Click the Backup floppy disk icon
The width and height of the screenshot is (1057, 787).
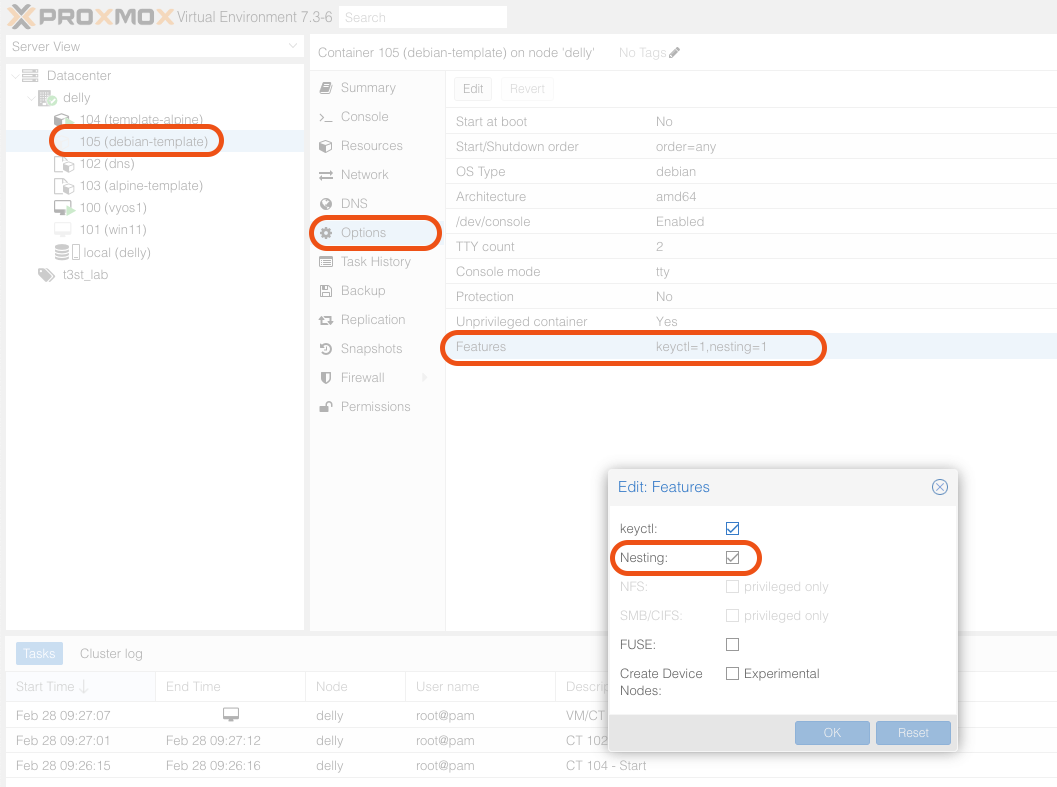tap(326, 291)
